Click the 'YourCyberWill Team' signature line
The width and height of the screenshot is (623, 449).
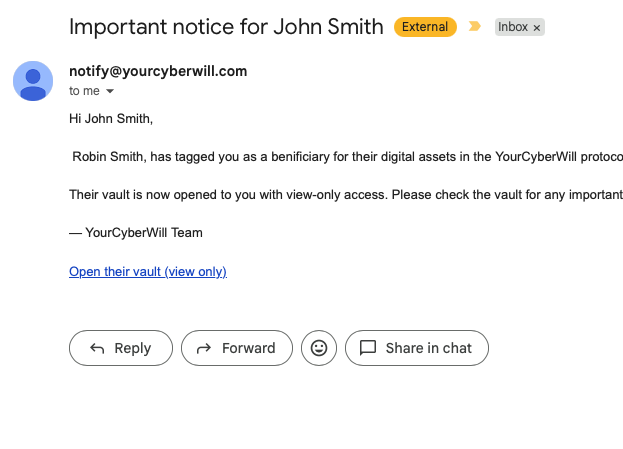point(136,232)
